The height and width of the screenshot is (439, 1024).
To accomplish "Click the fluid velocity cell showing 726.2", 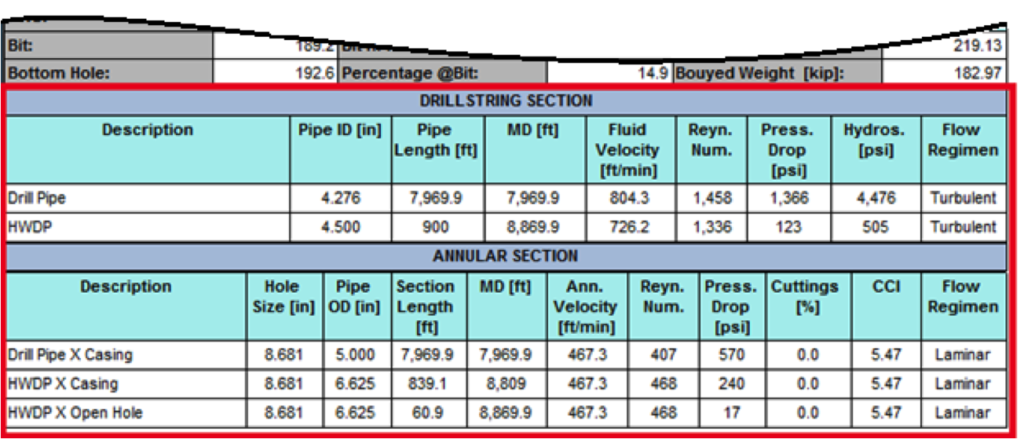I will (x=627, y=227).
